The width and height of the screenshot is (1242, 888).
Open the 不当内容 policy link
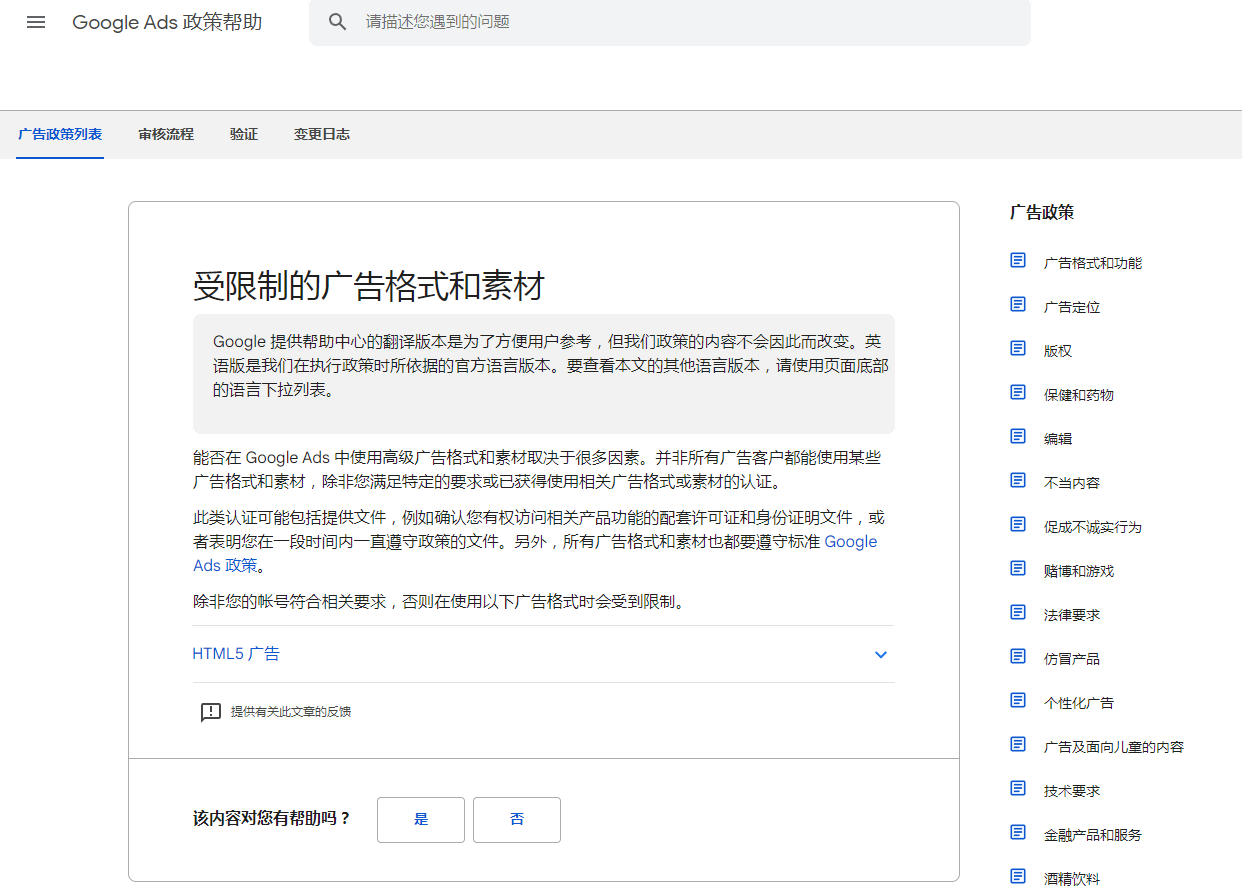coord(1072,483)
